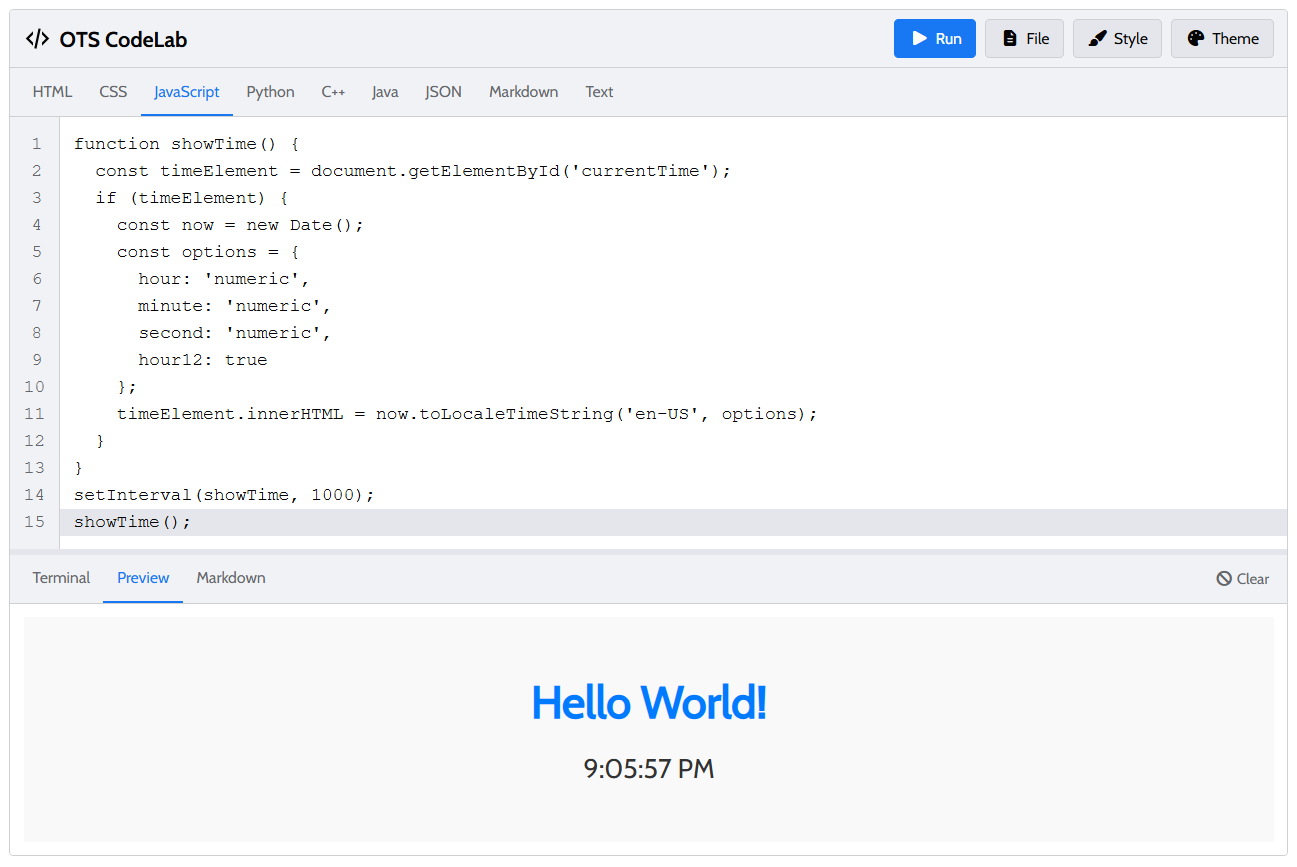Click the Clear ban icon

click(1224, 579)
